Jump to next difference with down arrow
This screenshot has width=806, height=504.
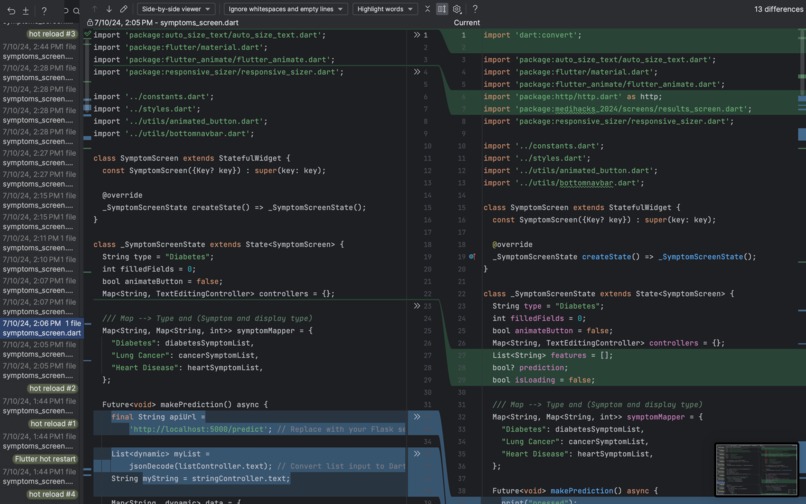[109, 9]
